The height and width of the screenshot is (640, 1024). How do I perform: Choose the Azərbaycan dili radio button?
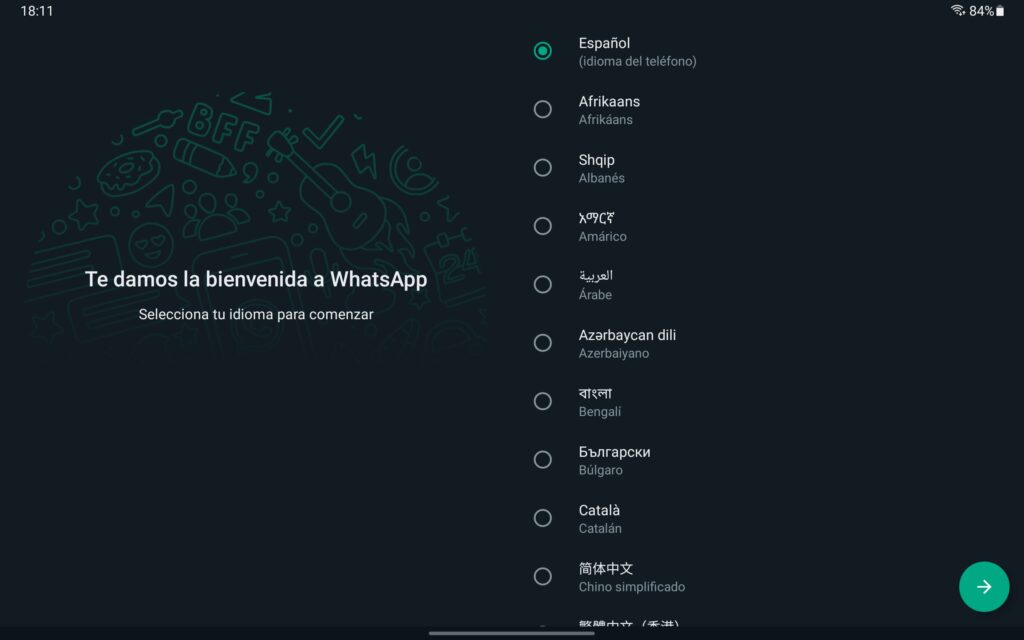[543, 343]
